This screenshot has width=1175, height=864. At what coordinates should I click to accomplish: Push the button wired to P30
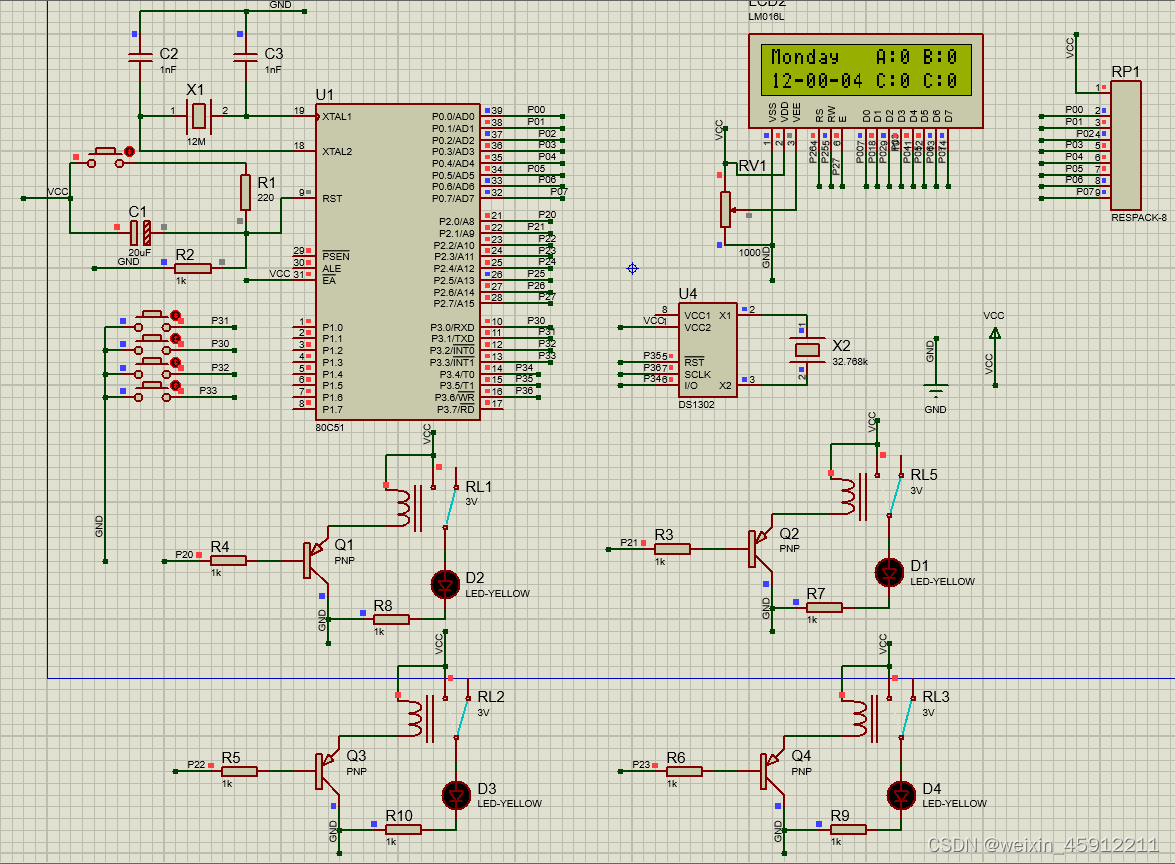153,344
